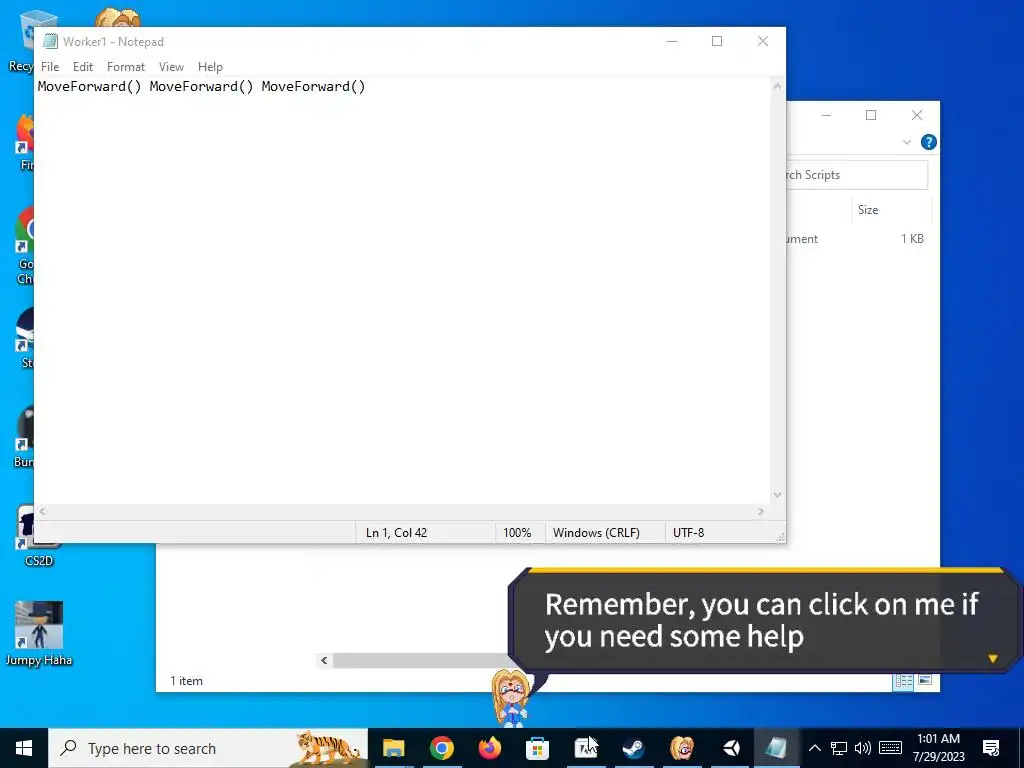Click File Explorer horizontal scrollbar left arrow
This screenshot has width=1024, height=768.
click(324, 660)
